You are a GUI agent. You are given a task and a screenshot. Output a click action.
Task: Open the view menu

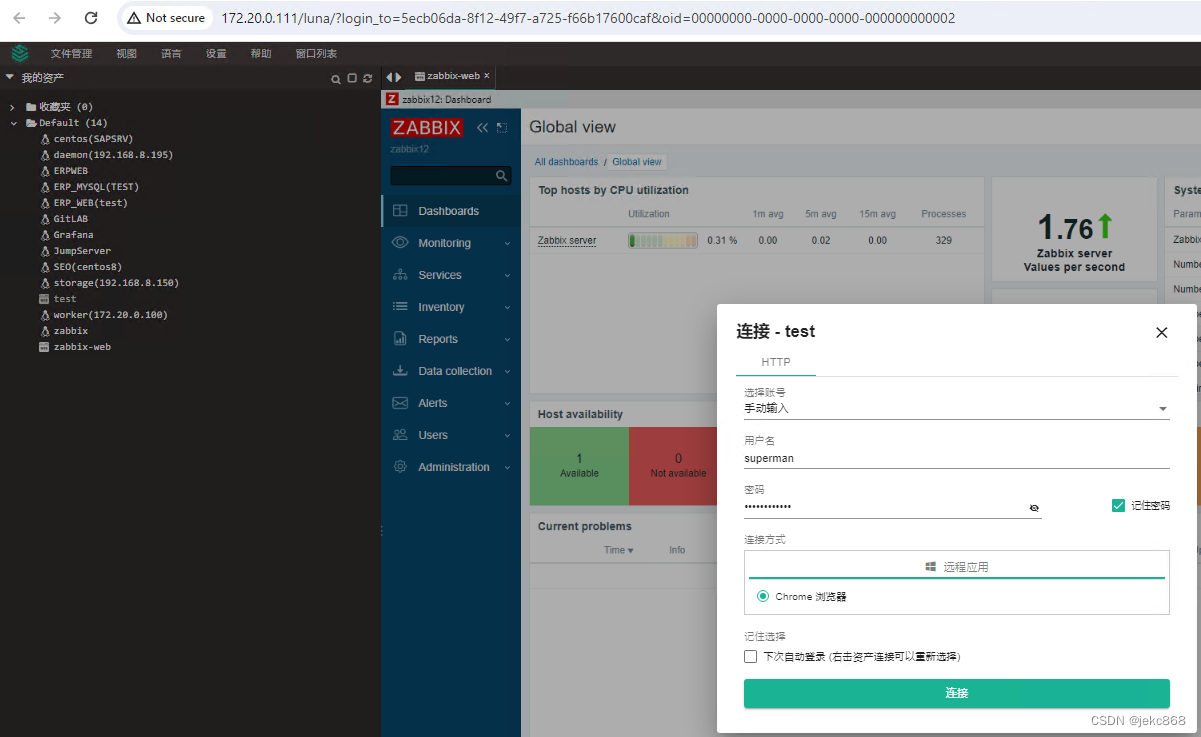126,54
